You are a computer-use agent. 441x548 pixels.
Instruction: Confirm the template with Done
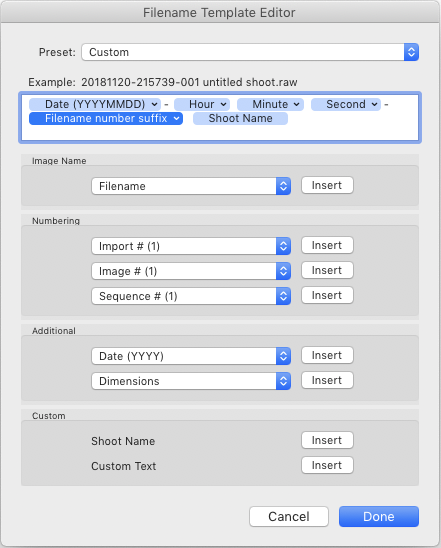(379, 517)
